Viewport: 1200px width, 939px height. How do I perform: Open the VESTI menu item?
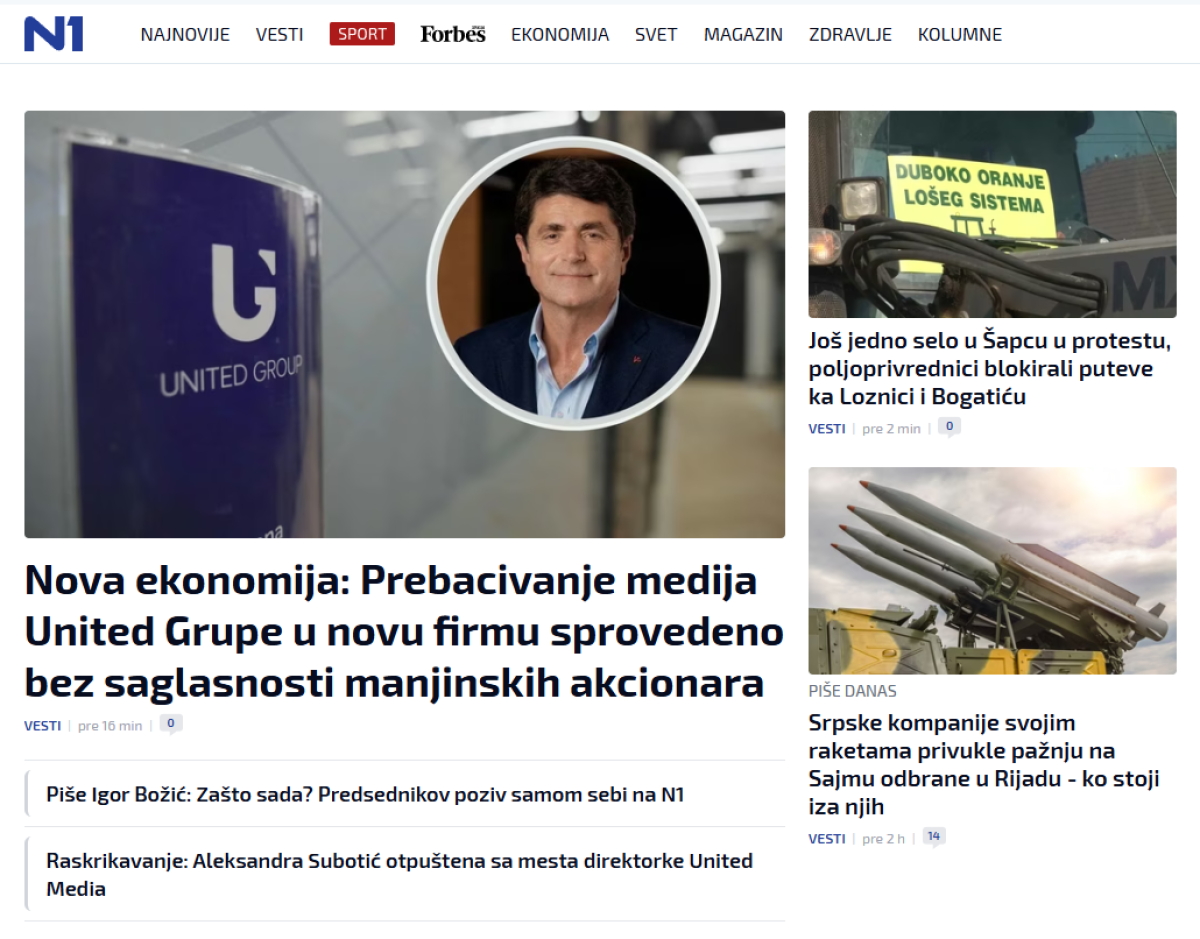click(280, 34)
